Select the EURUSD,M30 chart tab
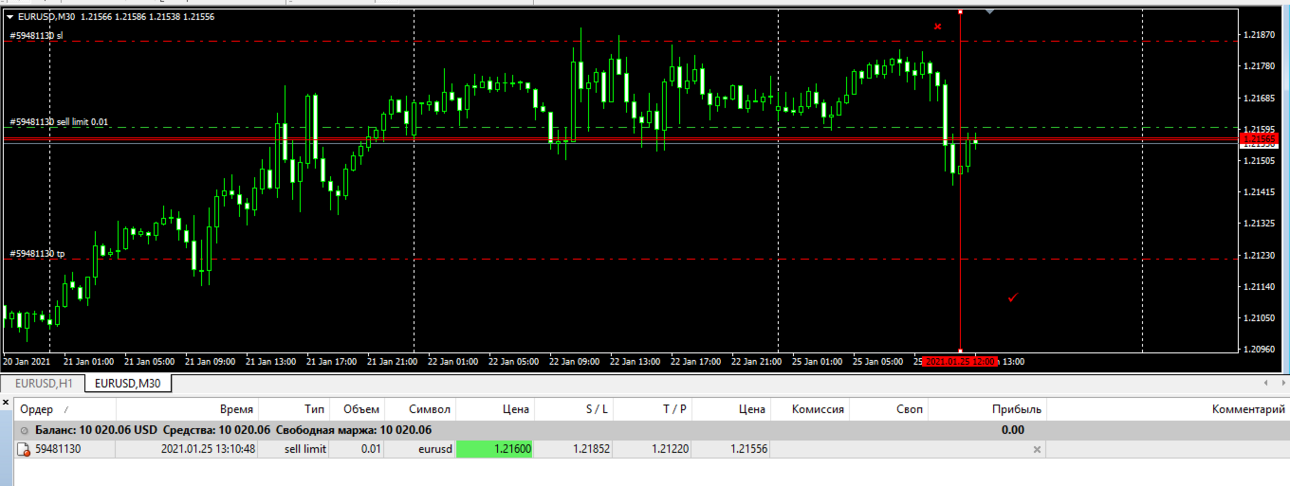The image size is (1290, 486). (x=129, y=383)
